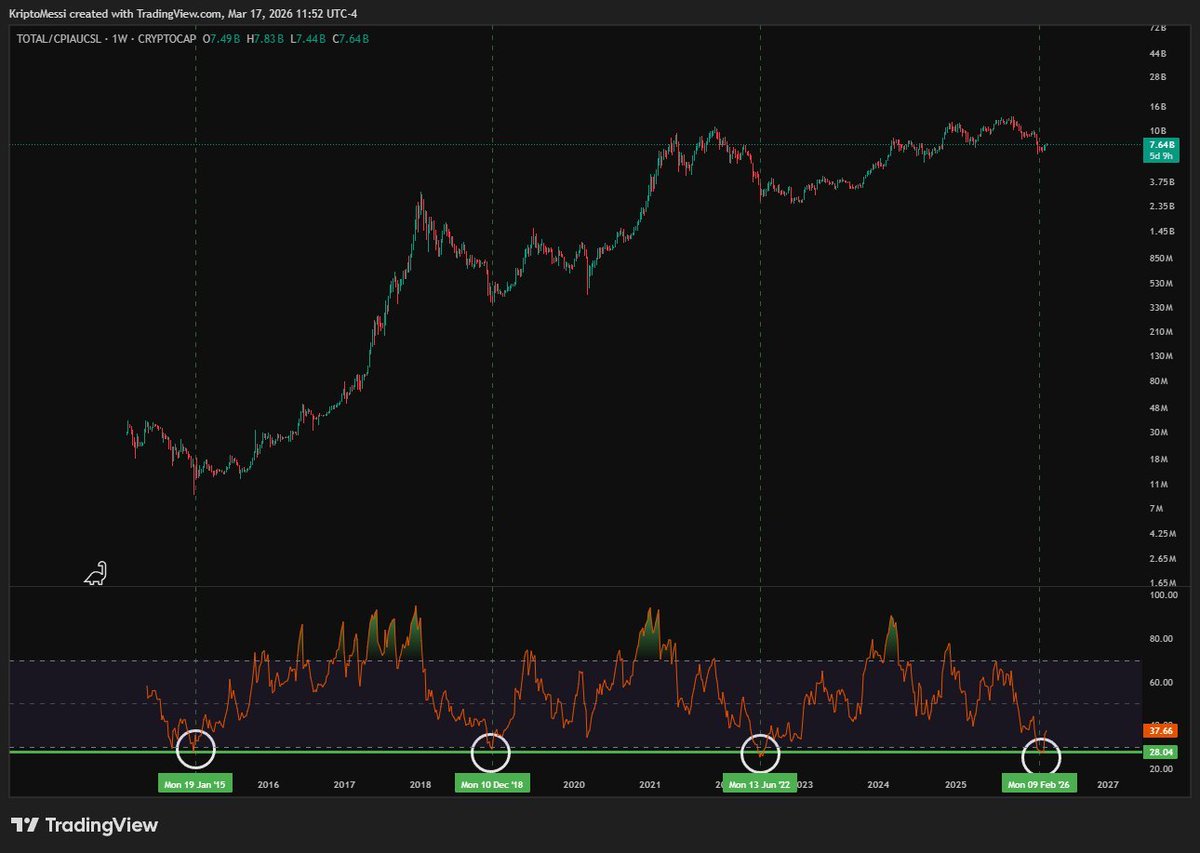Click the 330M price axis label
The image size is (1200, 853).
[1160, 307]
